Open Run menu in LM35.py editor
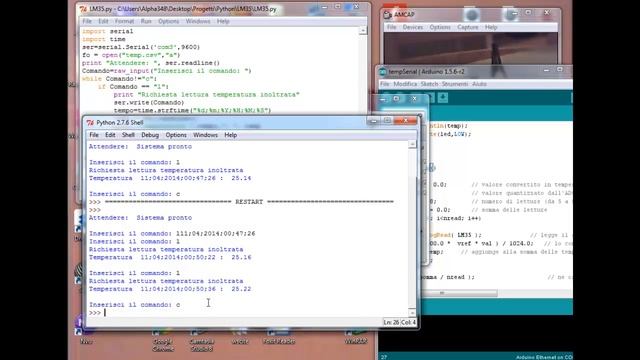 146,21
